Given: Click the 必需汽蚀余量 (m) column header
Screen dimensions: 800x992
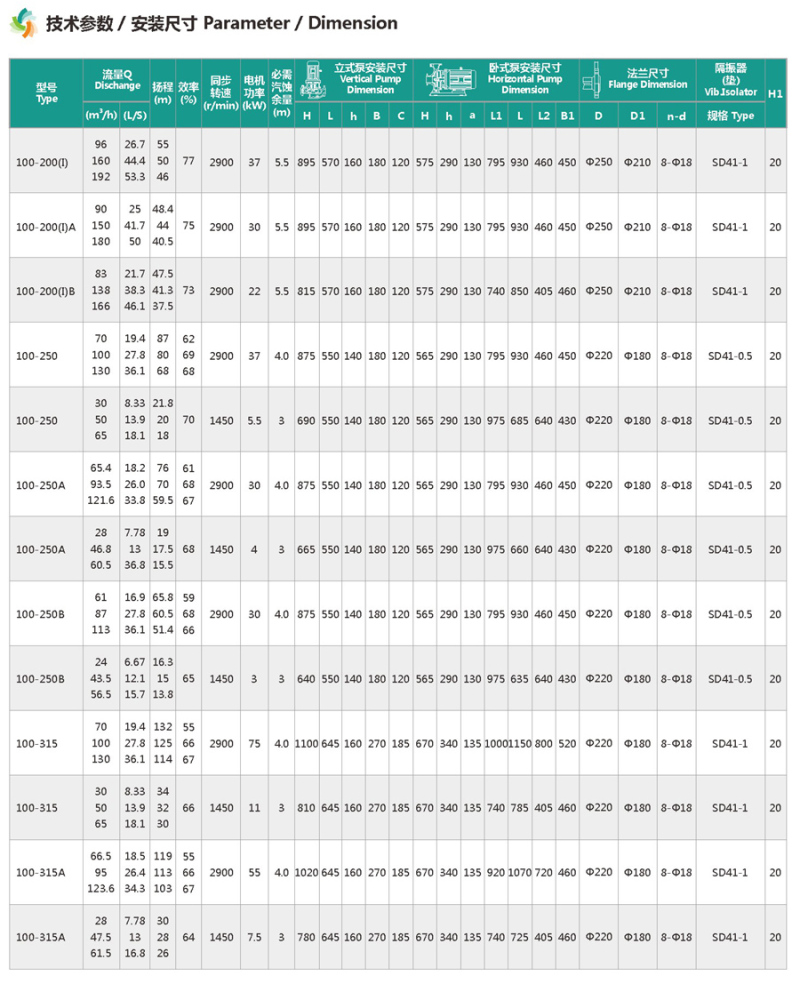Looking at the screenshot, I should click(x=281, y=93).
